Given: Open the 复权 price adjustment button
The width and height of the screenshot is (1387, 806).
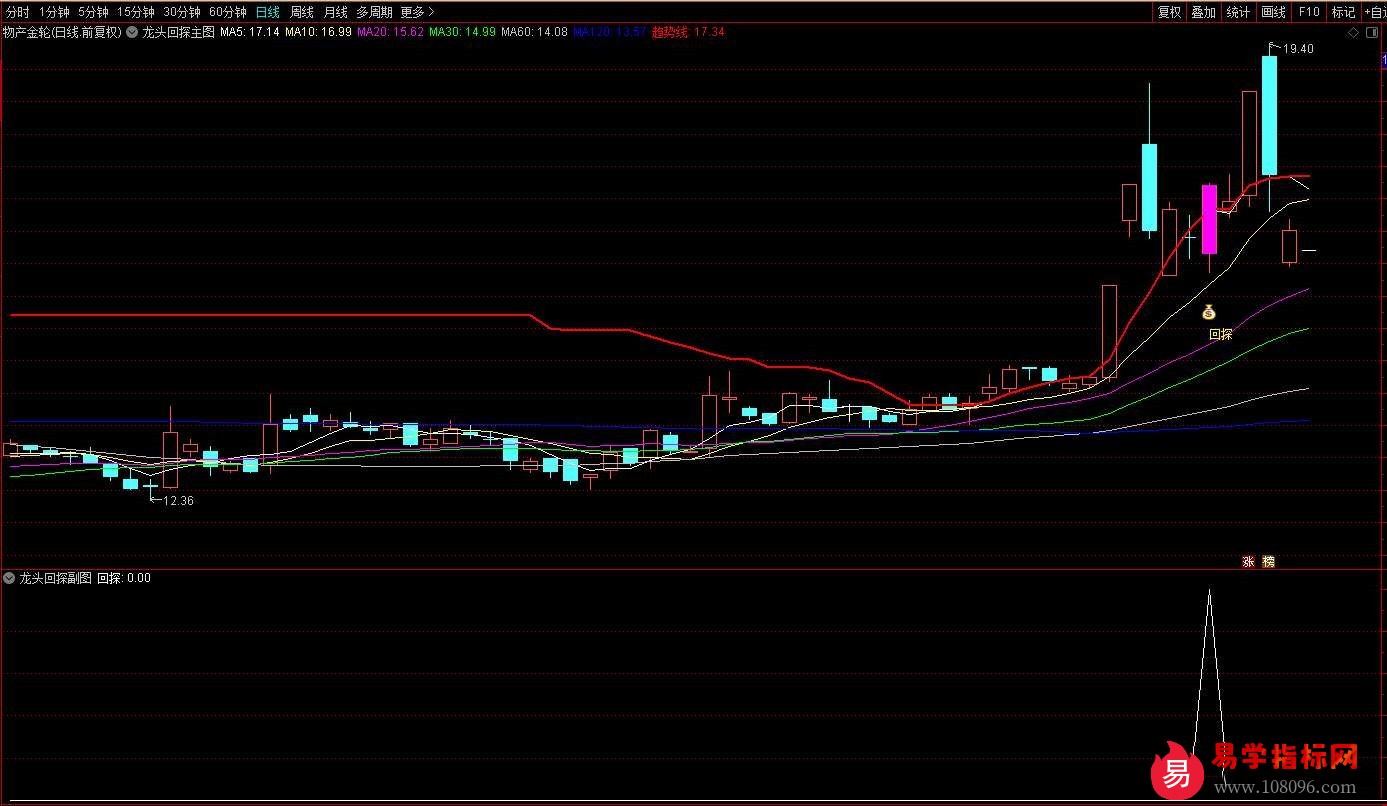Looking at the screenshot, I should (1169, 12).
